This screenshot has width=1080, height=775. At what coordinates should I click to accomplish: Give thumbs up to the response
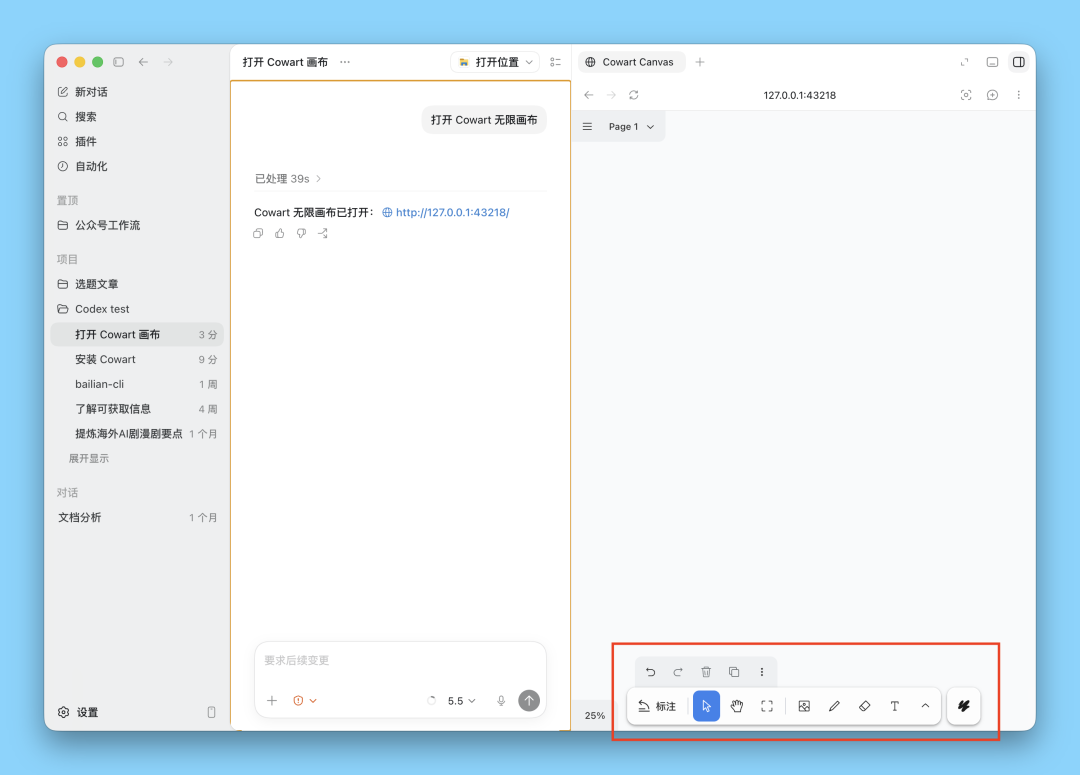coord(280,234)
